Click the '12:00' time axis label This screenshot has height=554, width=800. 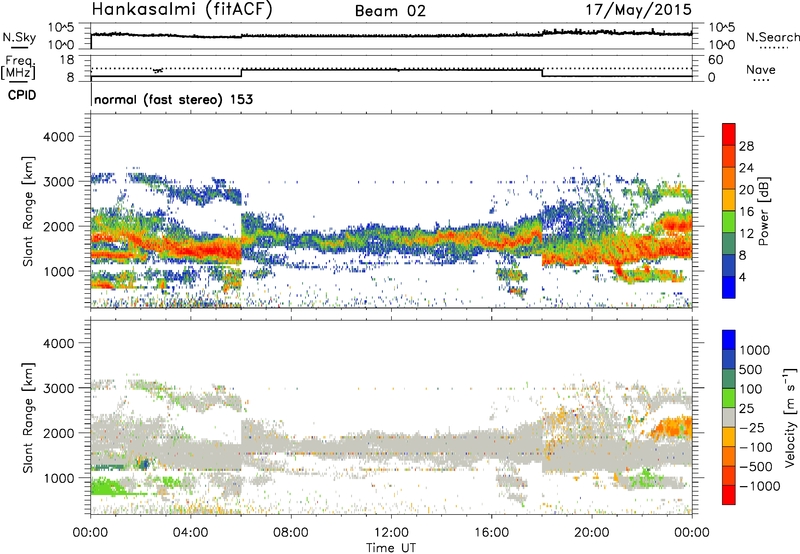click(391, 533)
